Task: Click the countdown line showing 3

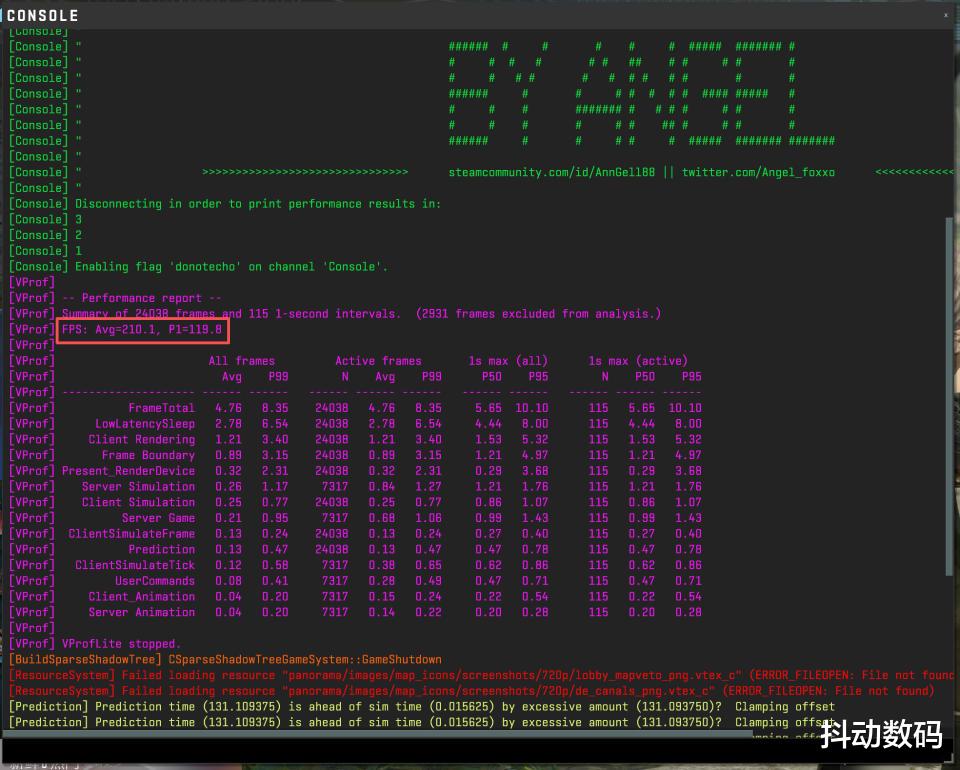Action: (x=45, y=219)
